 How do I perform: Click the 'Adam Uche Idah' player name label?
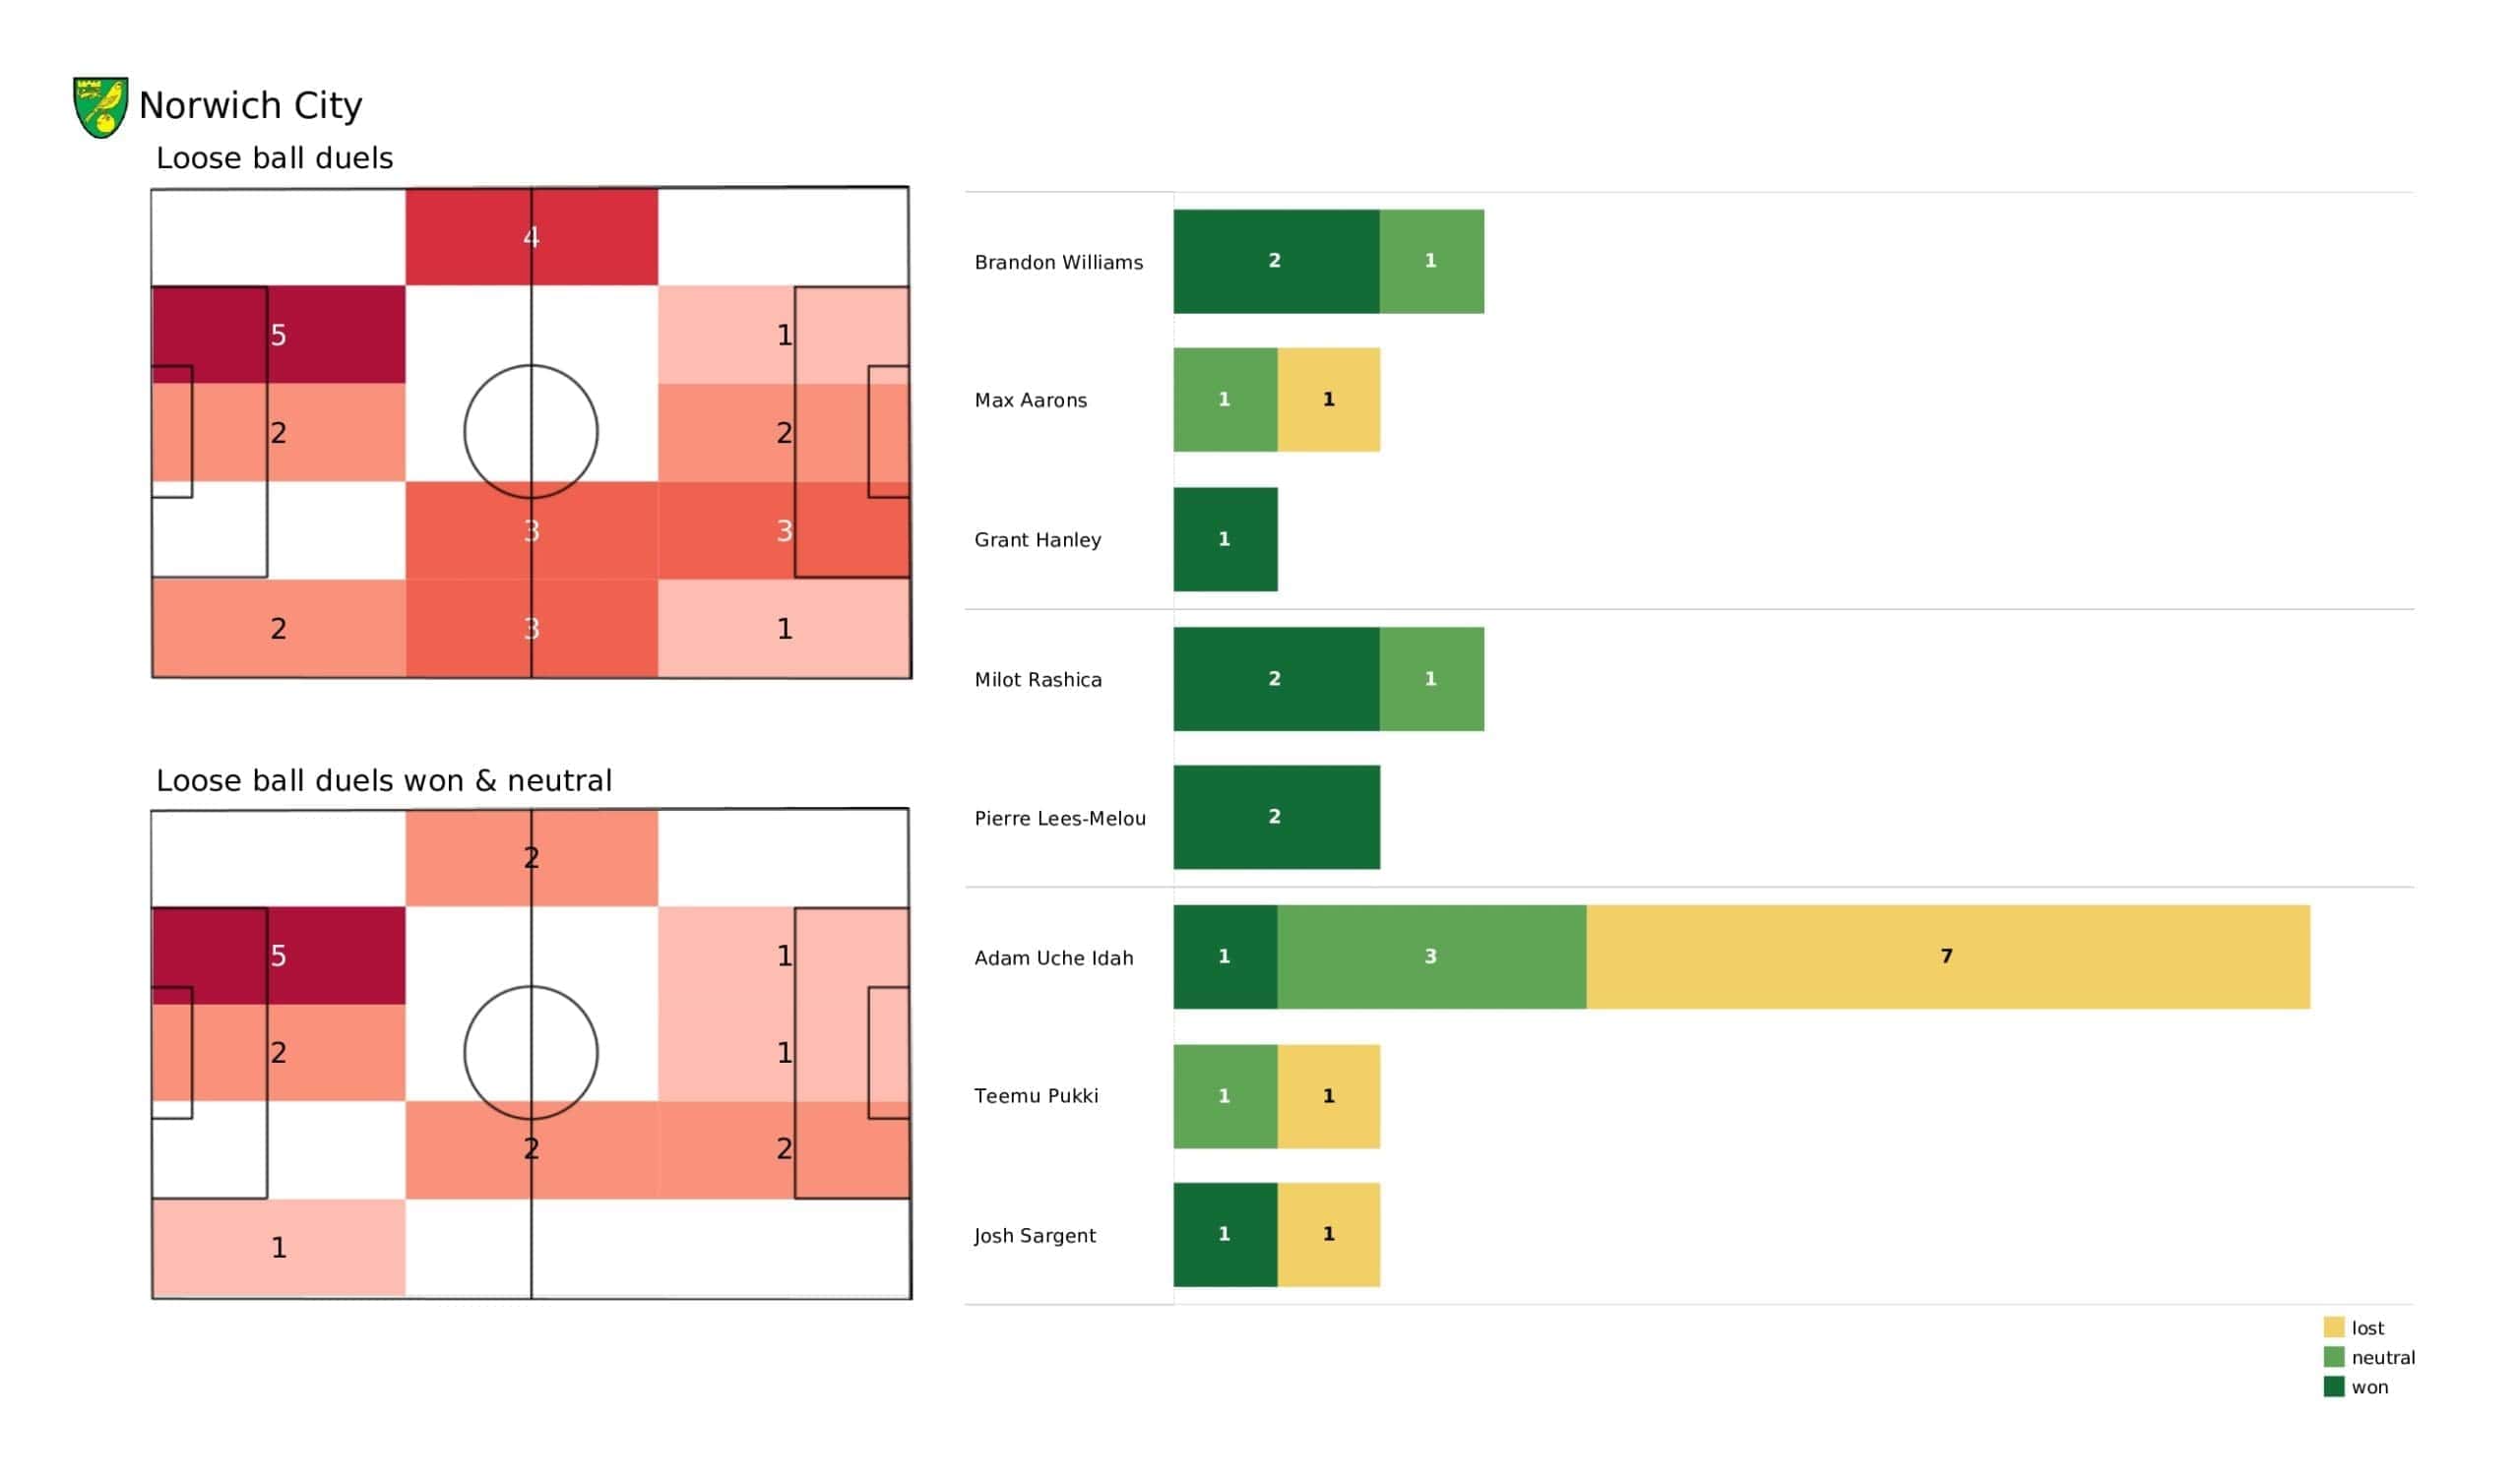pos(1054,958)
